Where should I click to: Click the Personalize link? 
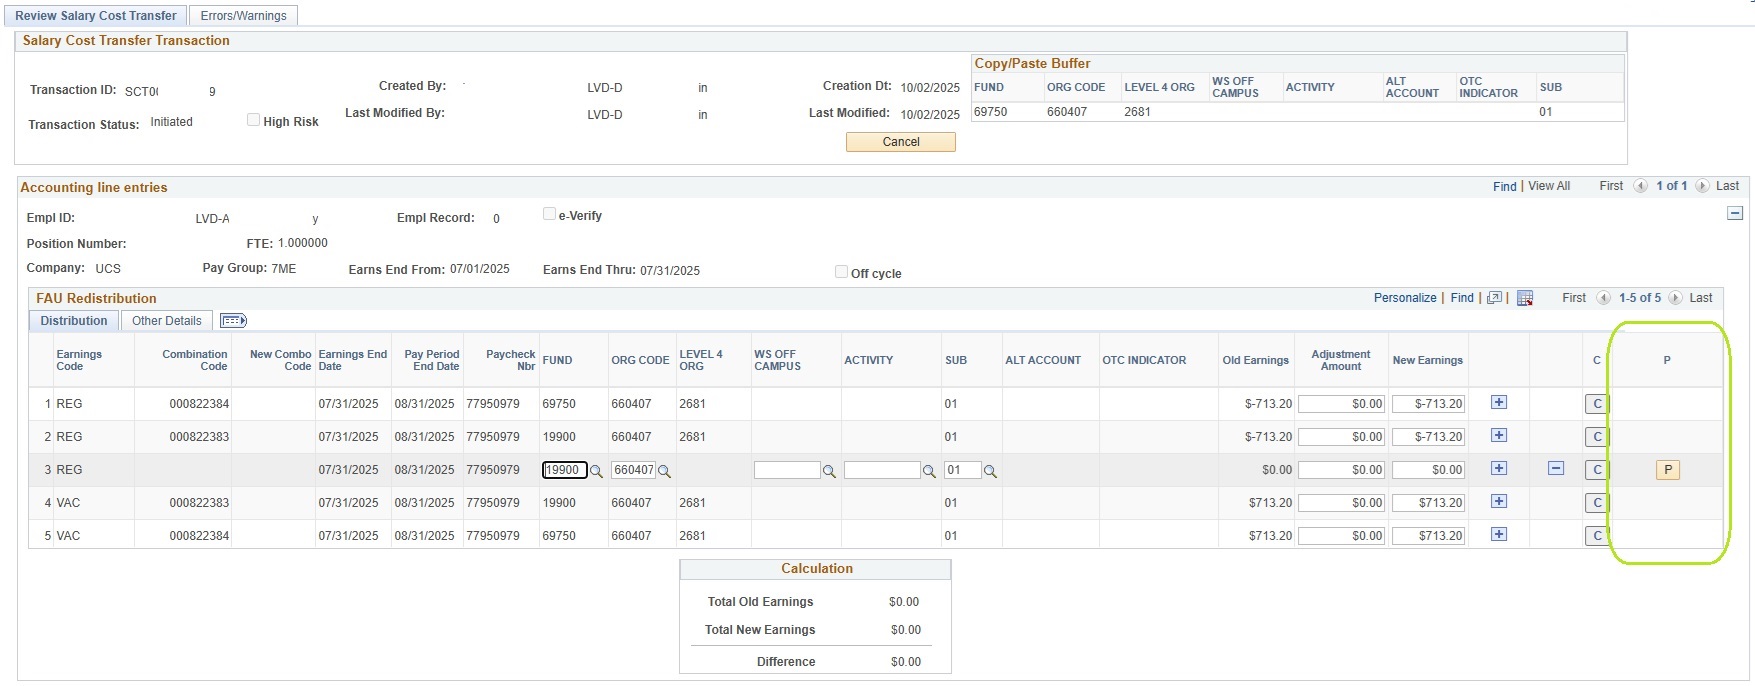(1404, 298)
